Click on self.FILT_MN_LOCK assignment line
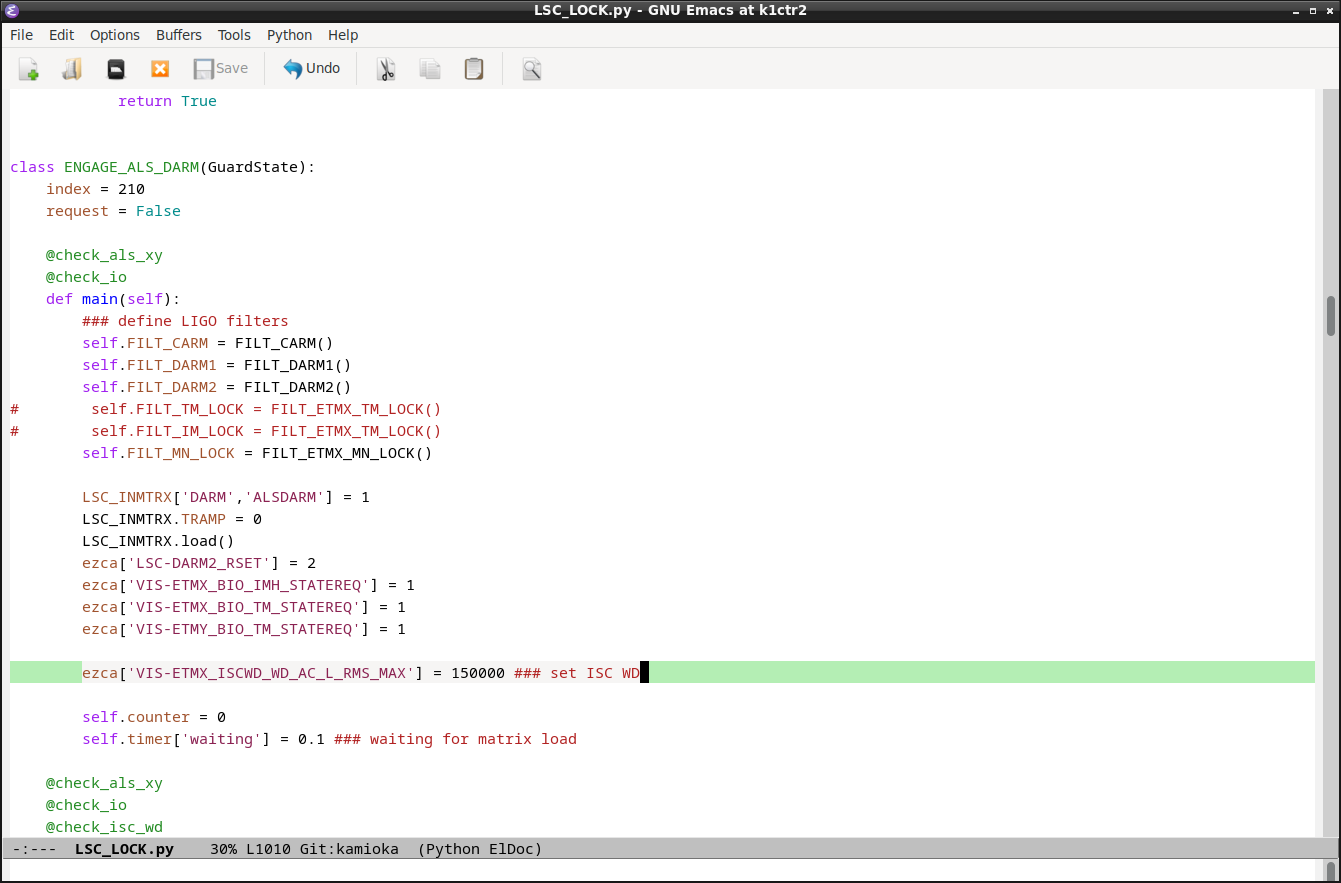 [x=257, y=453]
